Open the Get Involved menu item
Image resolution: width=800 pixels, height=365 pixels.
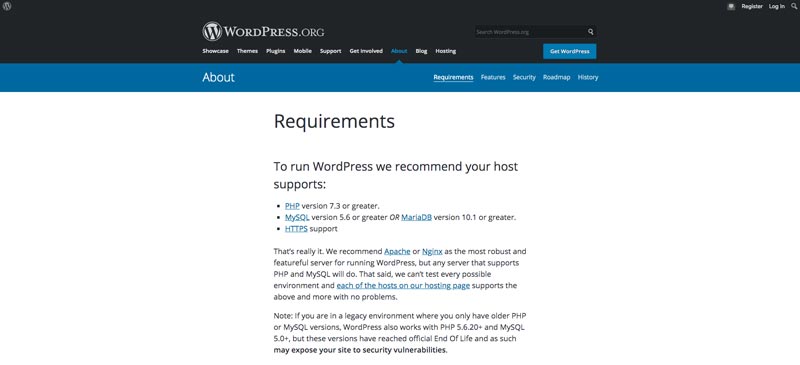click(366, 51)
